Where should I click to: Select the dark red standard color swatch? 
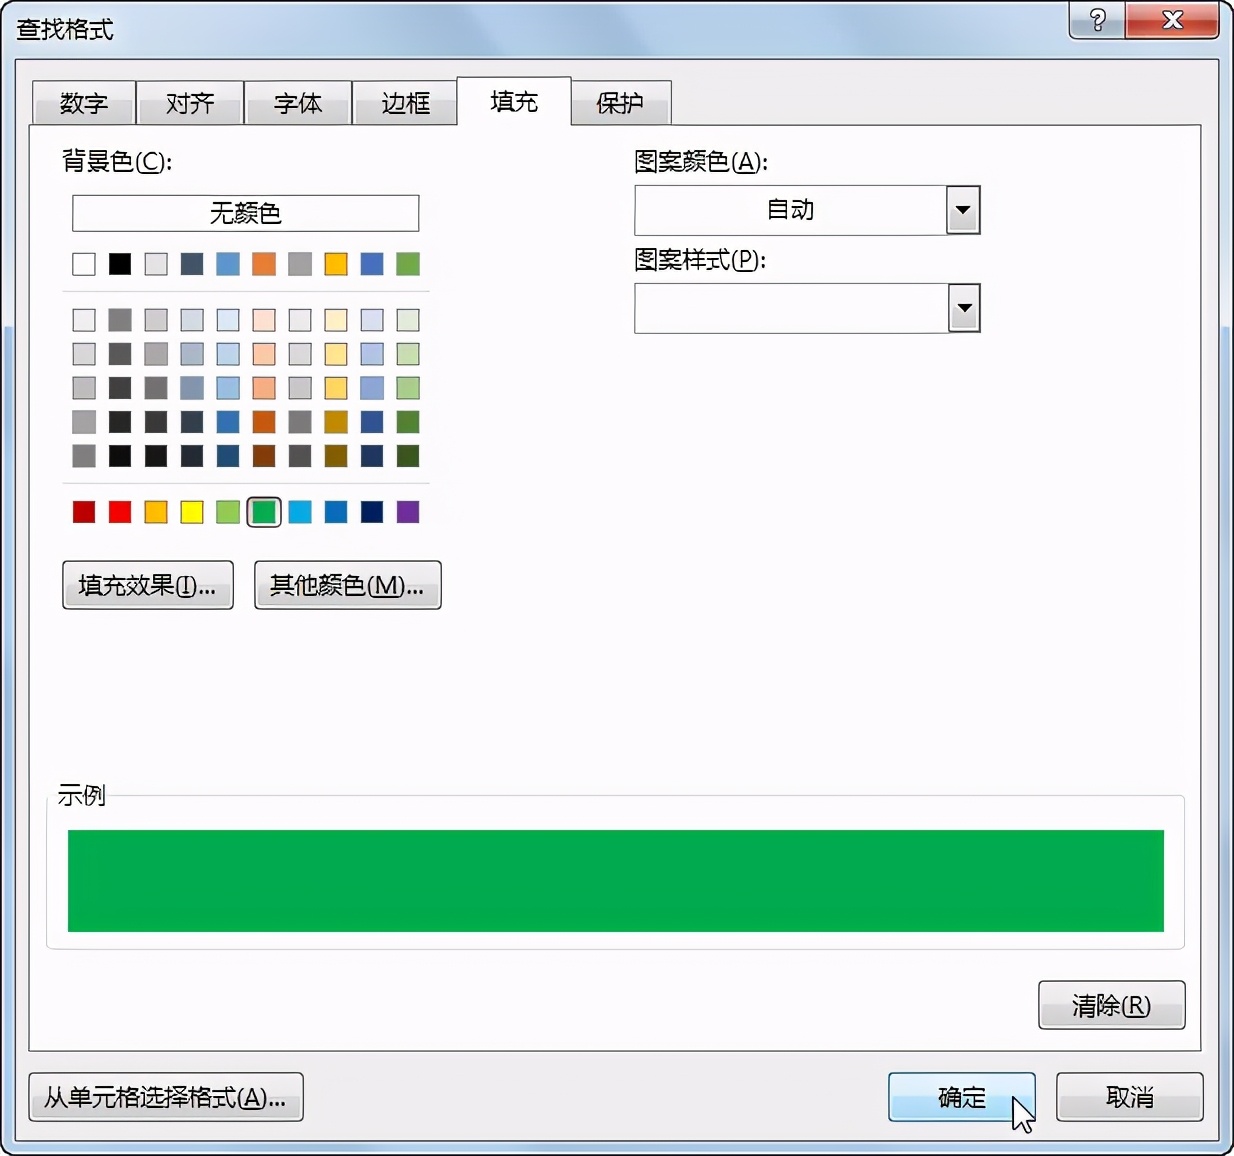(x=83, y=511)
